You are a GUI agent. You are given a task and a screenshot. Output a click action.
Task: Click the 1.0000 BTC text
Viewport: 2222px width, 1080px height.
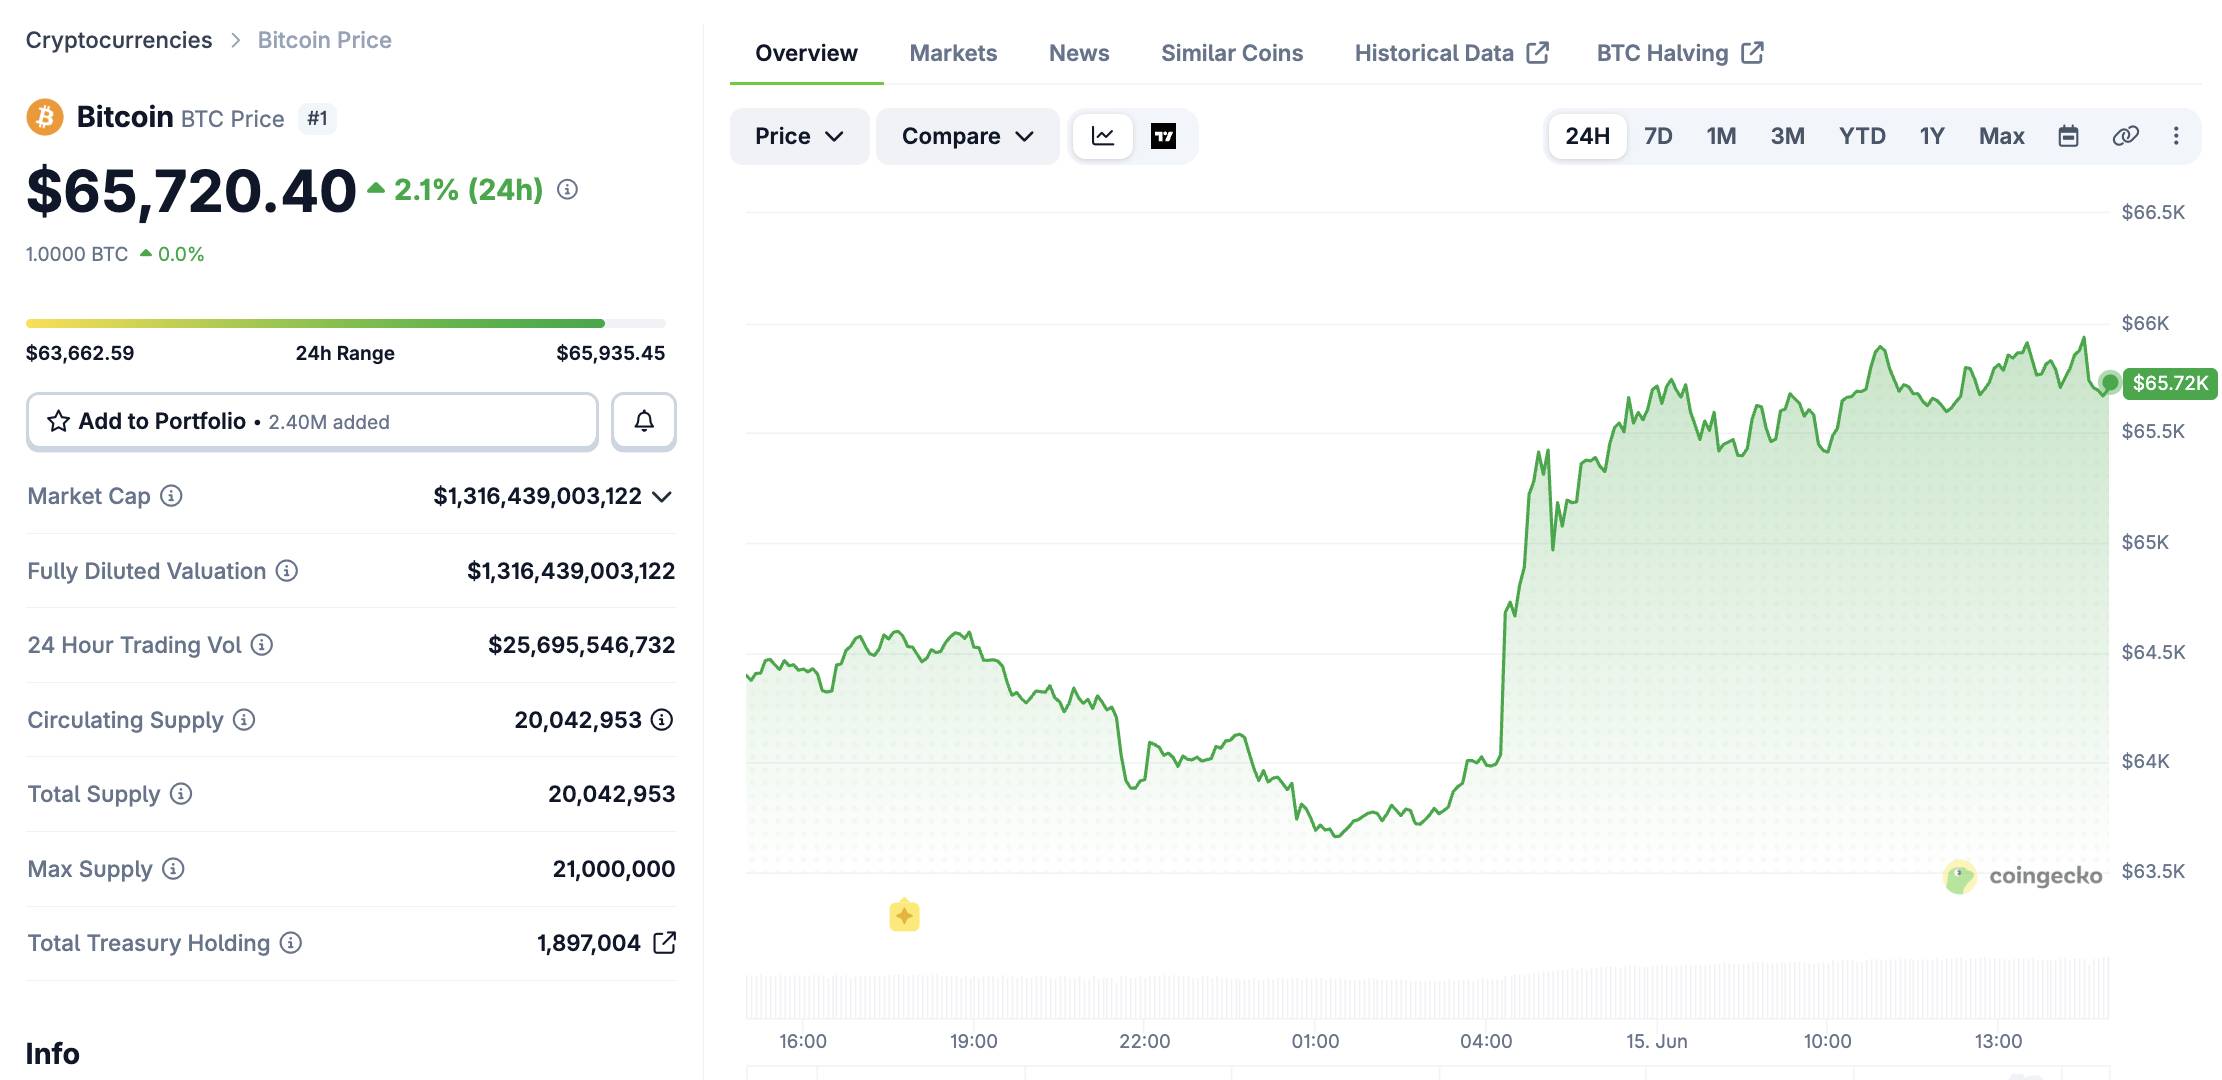click(x=77, y=254)
